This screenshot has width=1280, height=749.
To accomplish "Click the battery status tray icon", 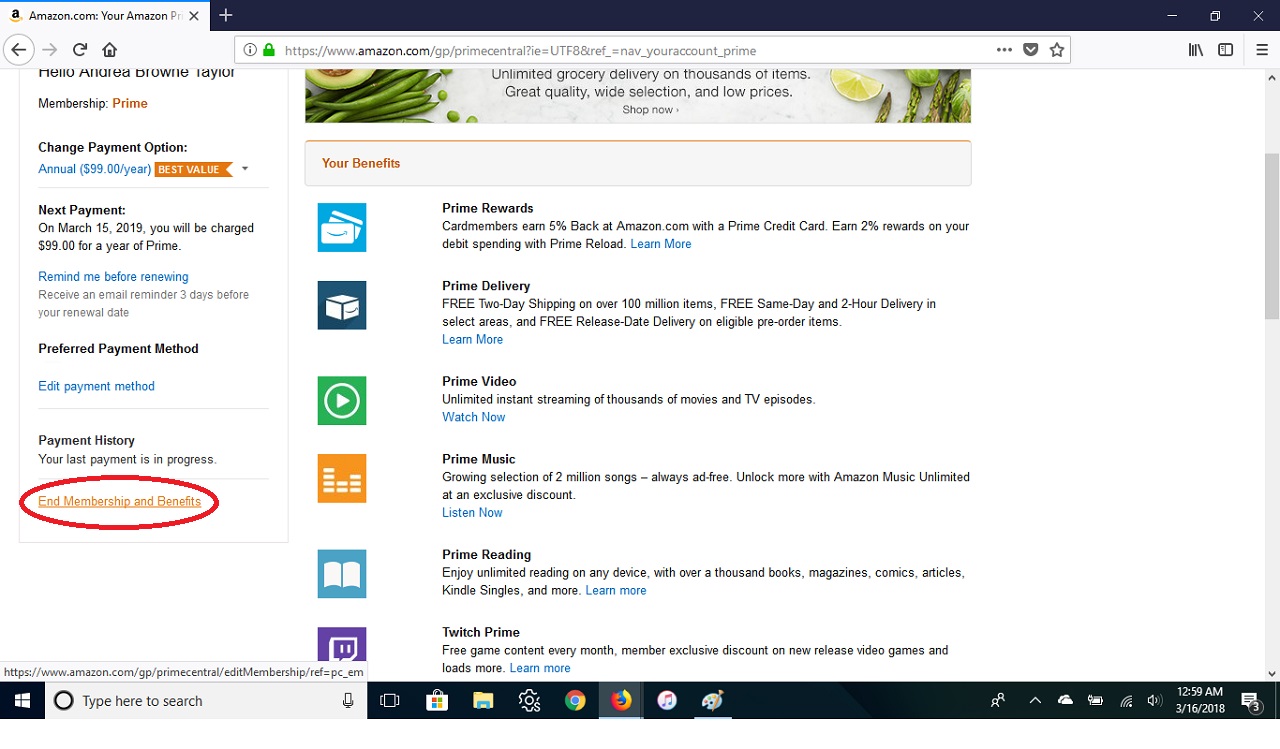I will pos(1096,701).
